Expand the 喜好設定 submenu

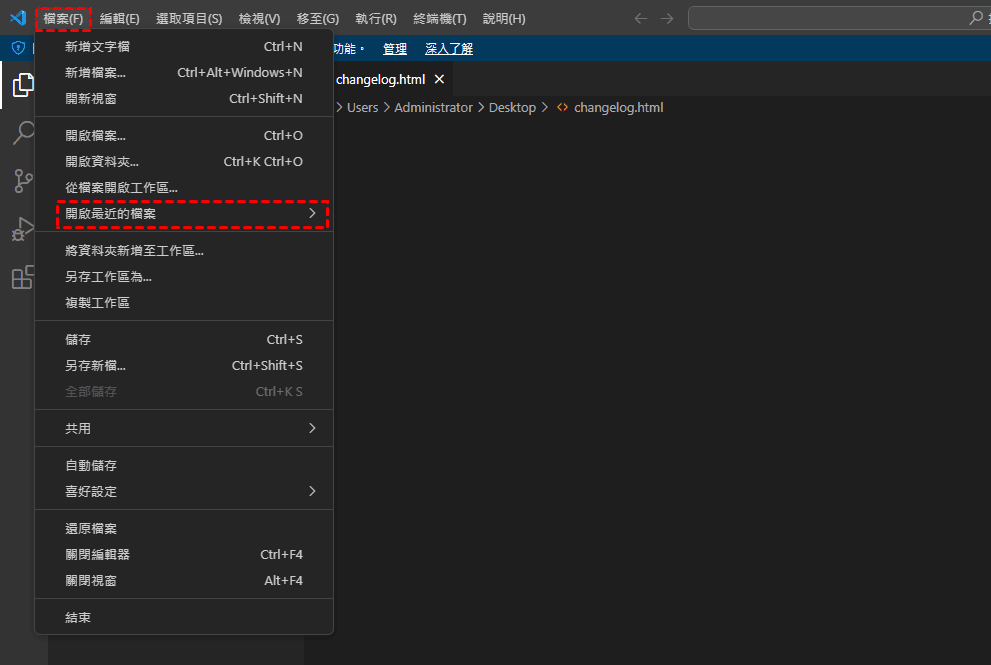(184, 492)
